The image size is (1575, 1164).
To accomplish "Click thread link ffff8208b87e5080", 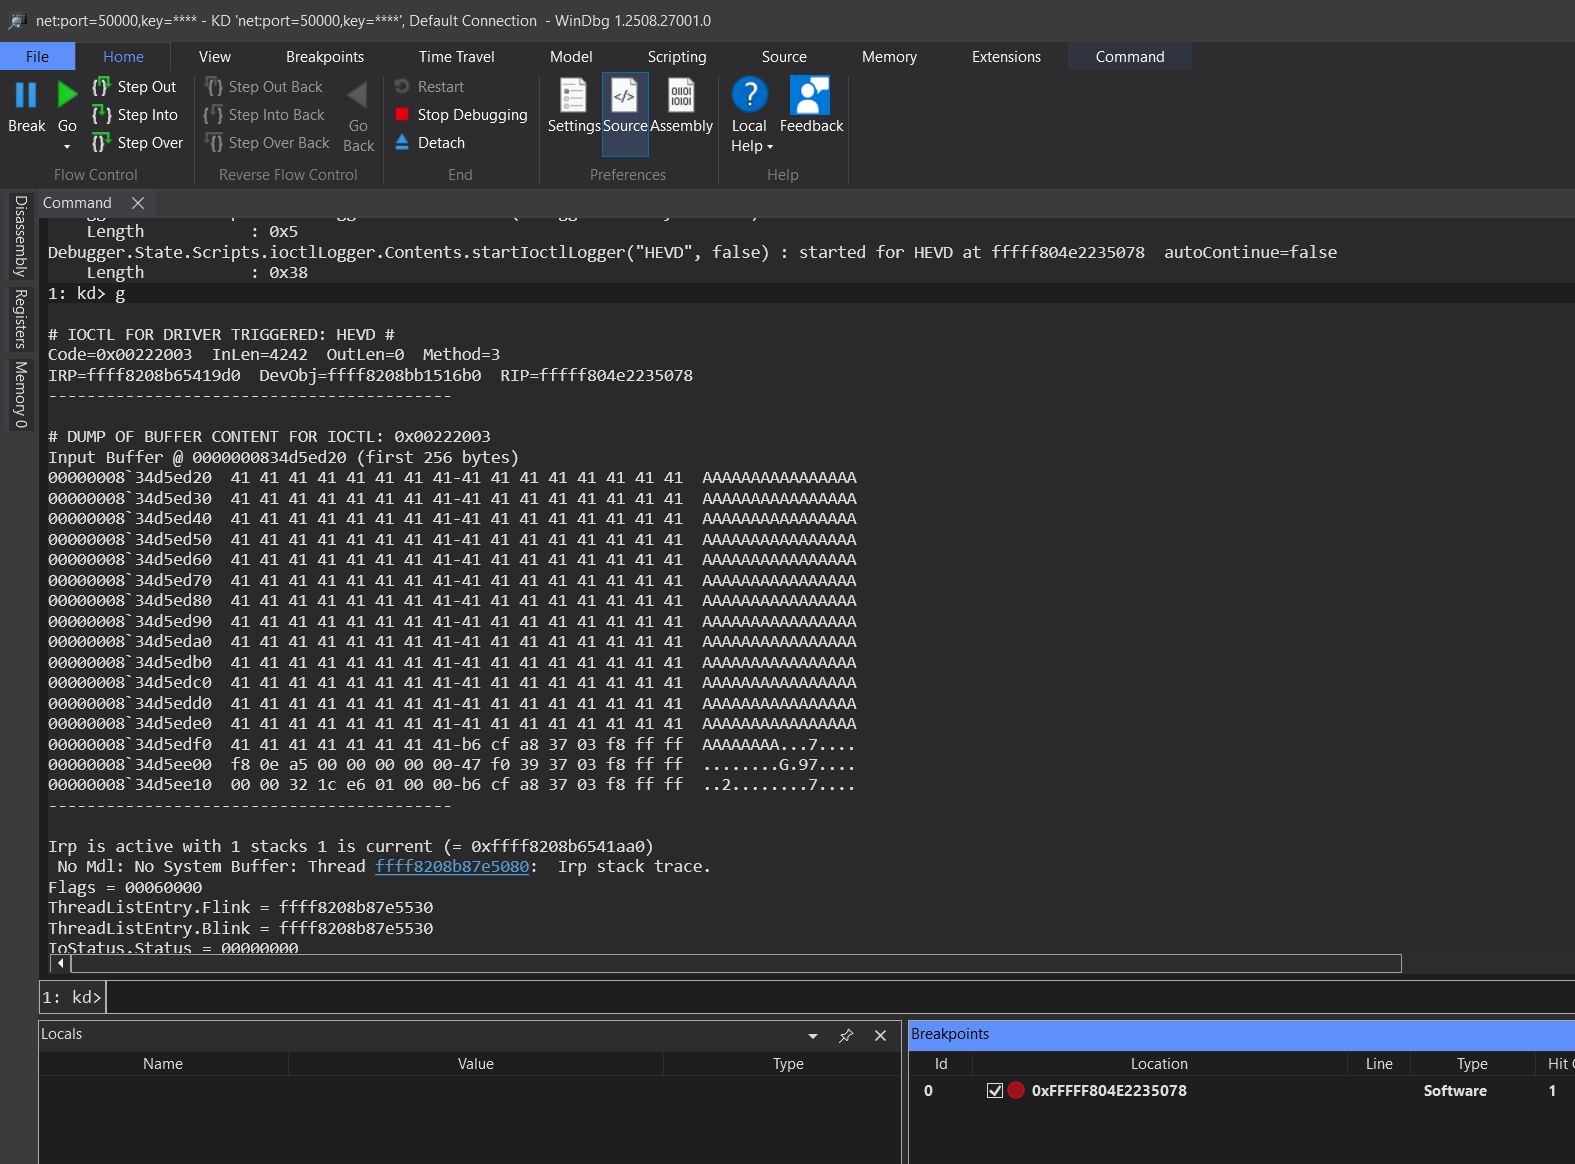I will tap(452, 866).
